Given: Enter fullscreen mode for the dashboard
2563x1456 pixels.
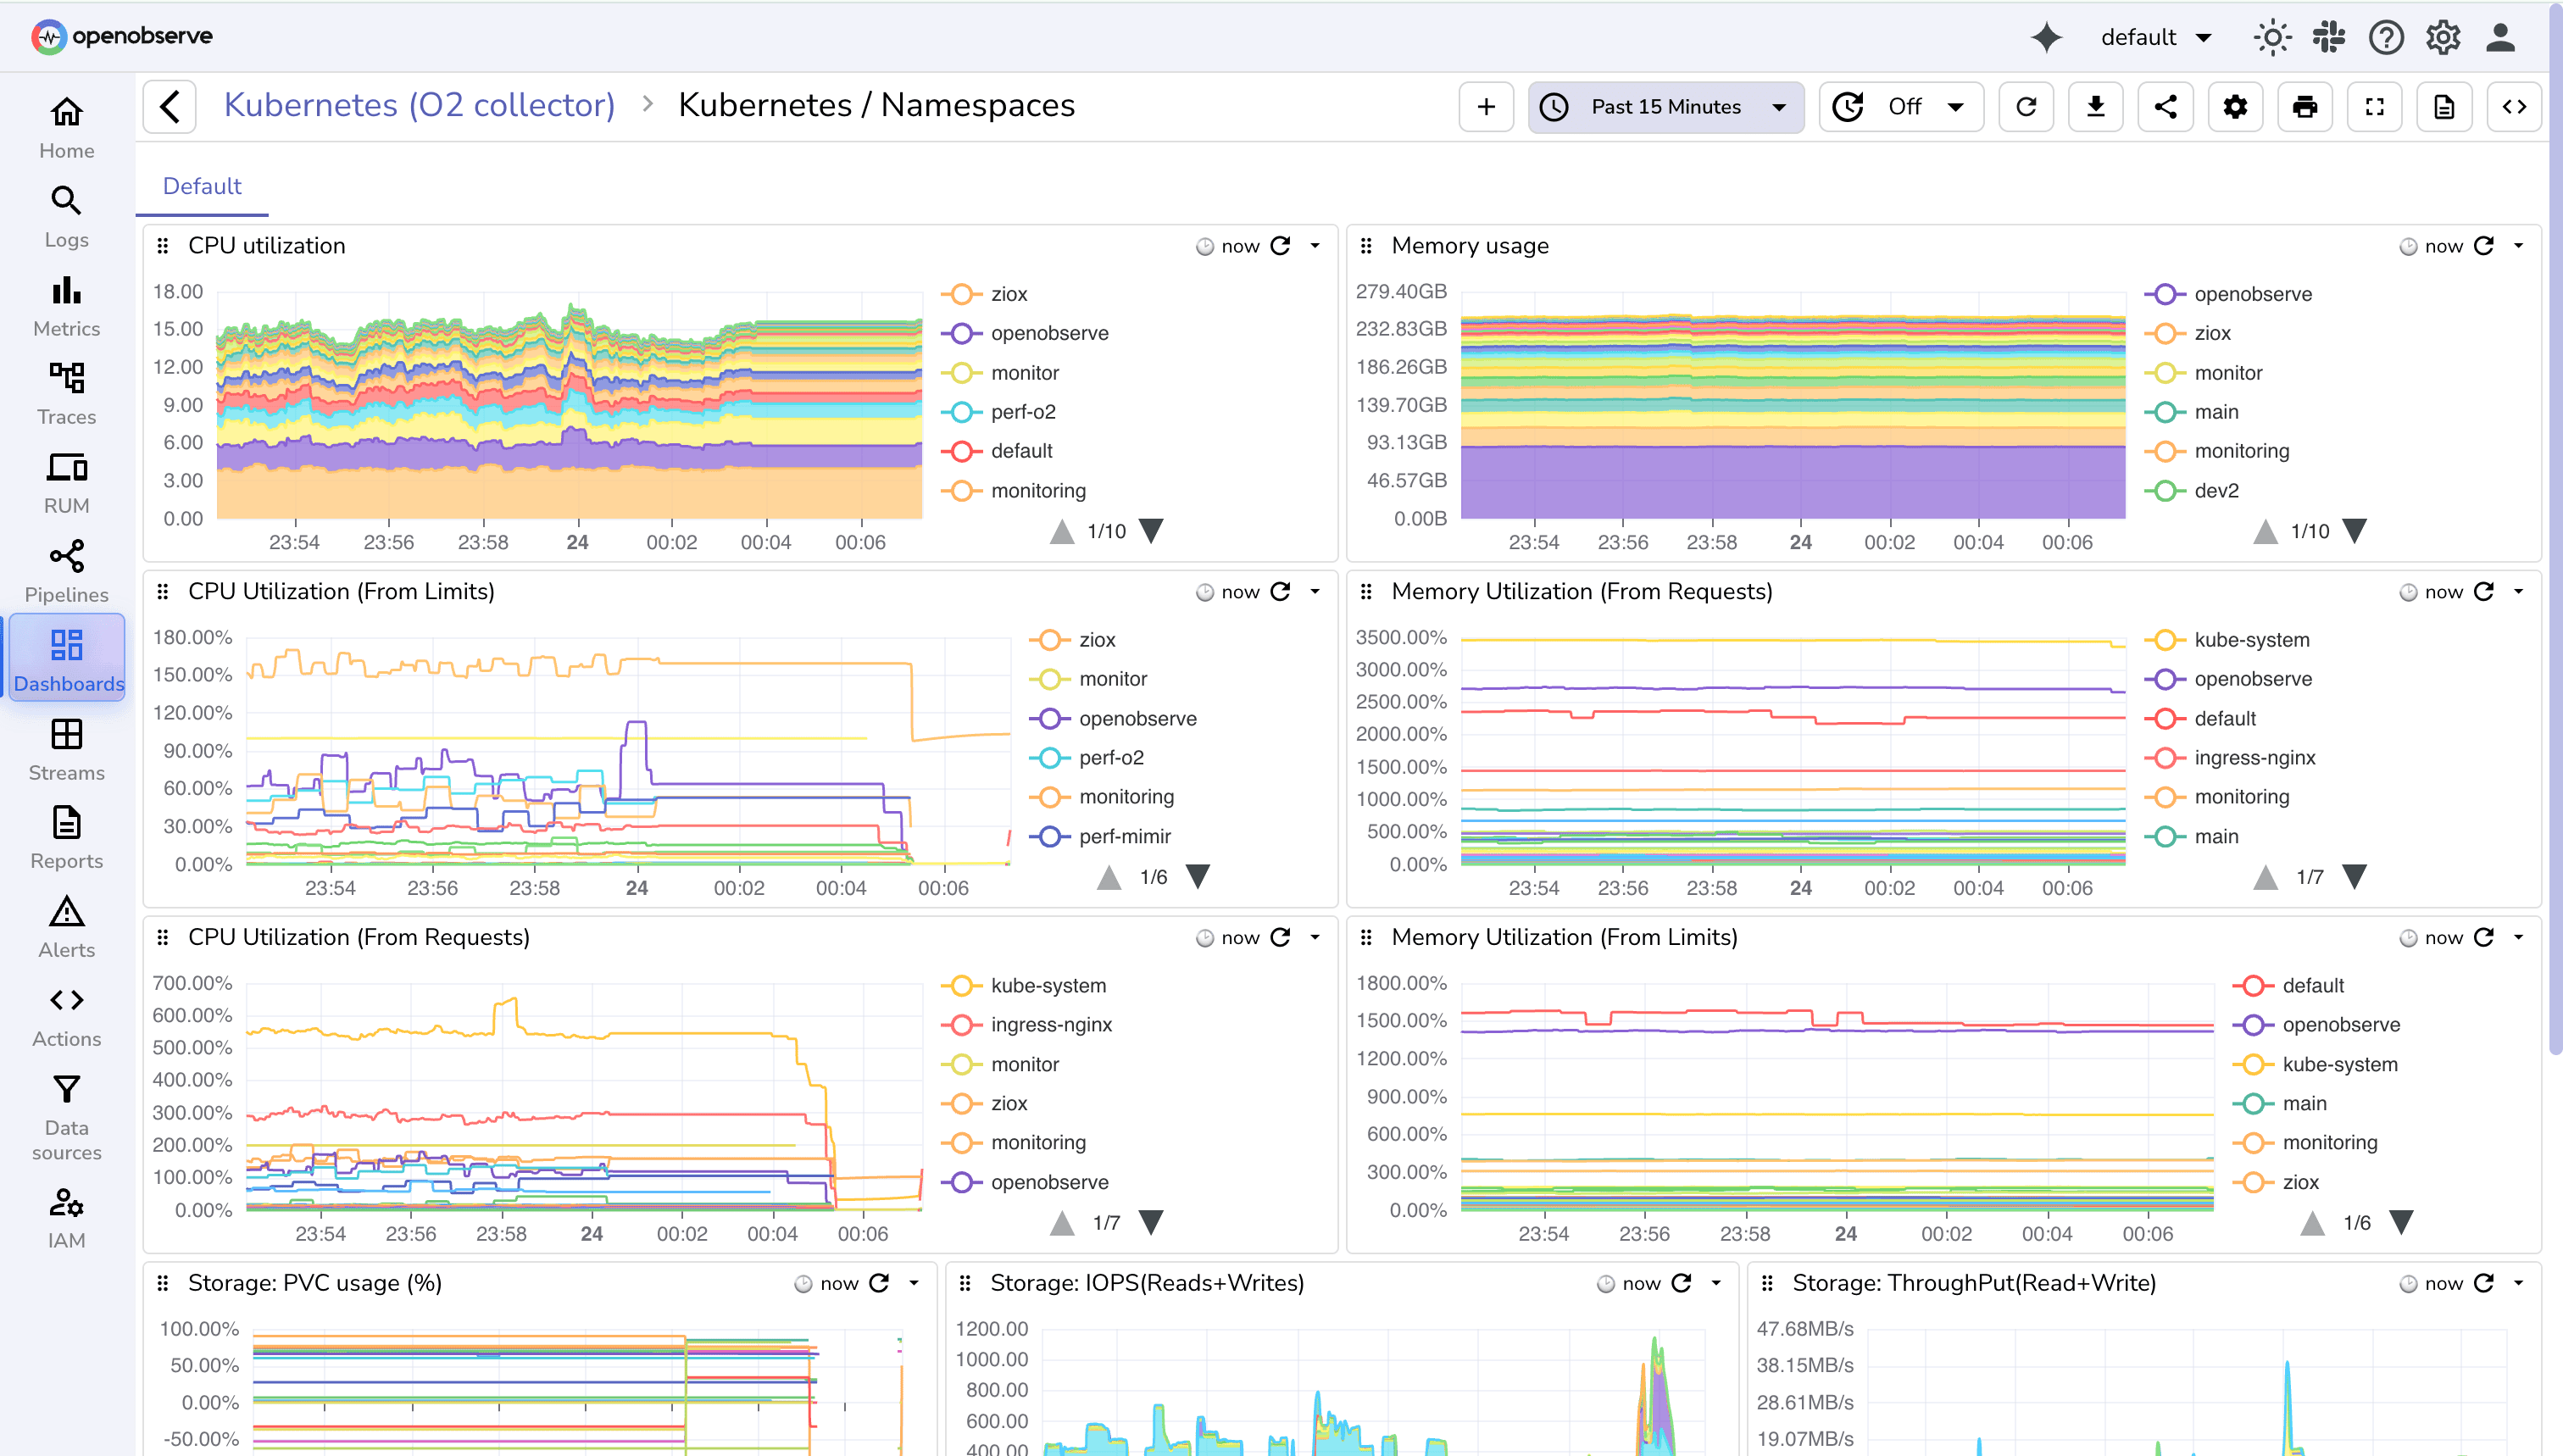Looking at the screenshot, I should click(2375, 106).
